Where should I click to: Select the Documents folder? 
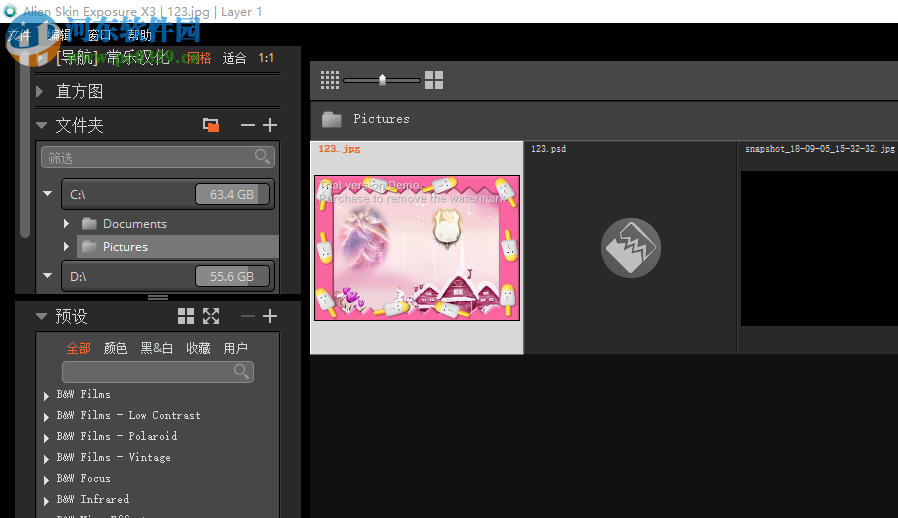135,223
